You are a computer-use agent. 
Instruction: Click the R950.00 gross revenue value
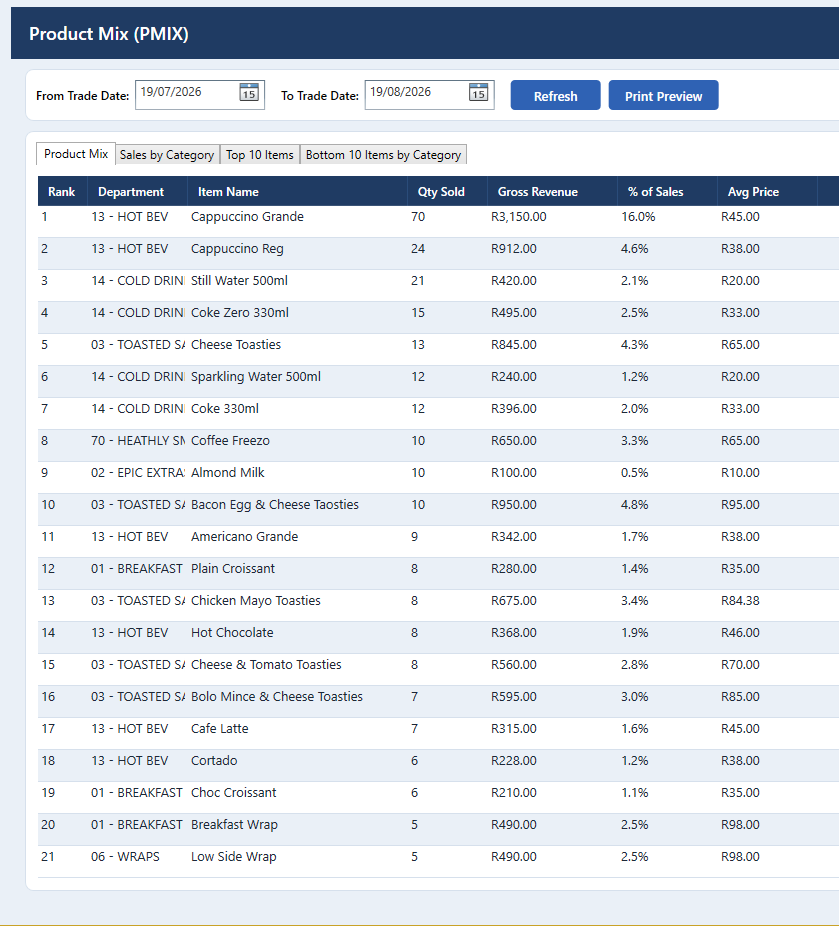point(514,505)
